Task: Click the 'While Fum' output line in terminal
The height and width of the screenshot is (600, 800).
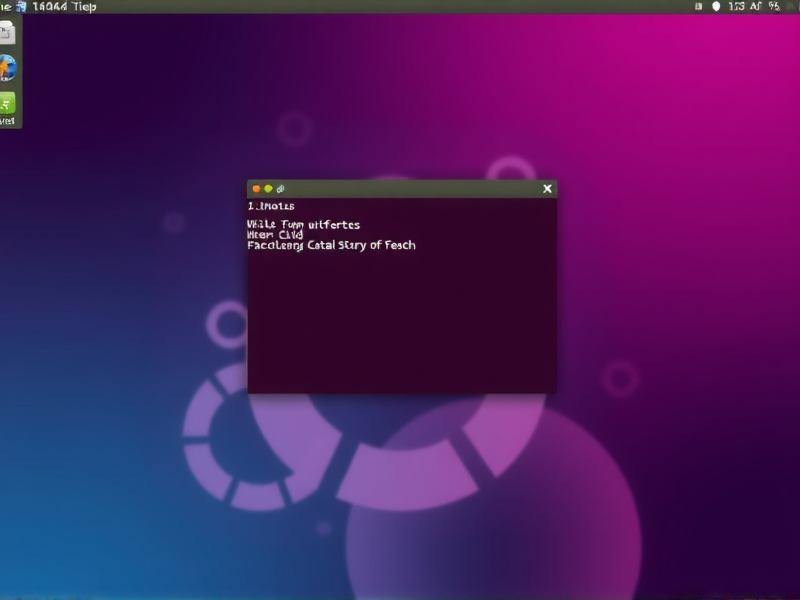Action: coord(304,225)
